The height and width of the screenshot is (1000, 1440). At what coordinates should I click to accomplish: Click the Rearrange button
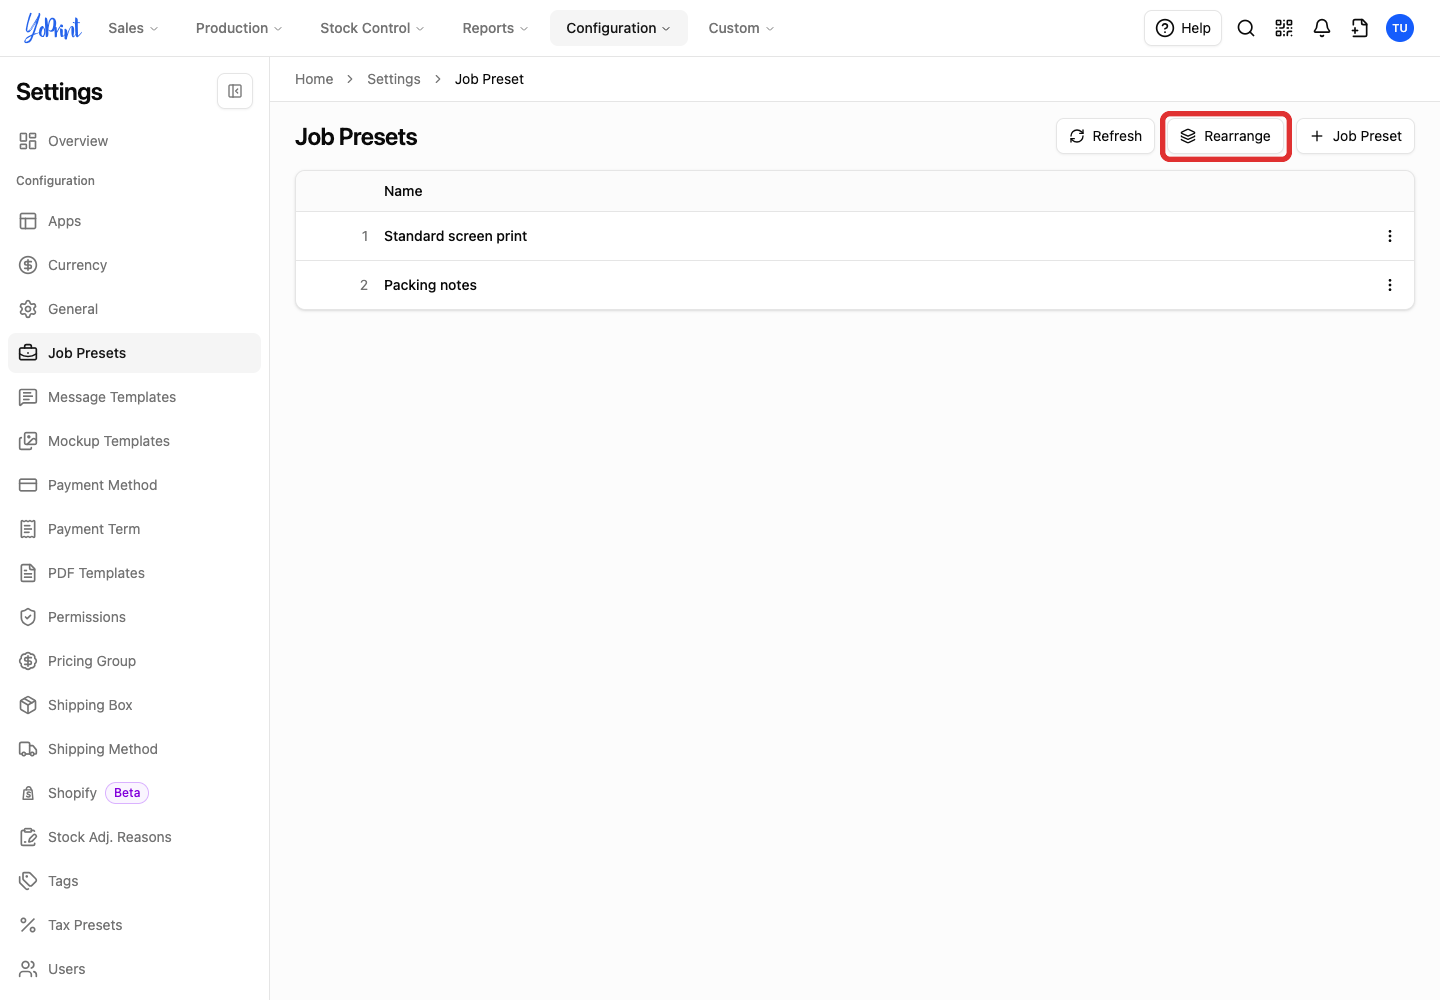point(1225,136)
